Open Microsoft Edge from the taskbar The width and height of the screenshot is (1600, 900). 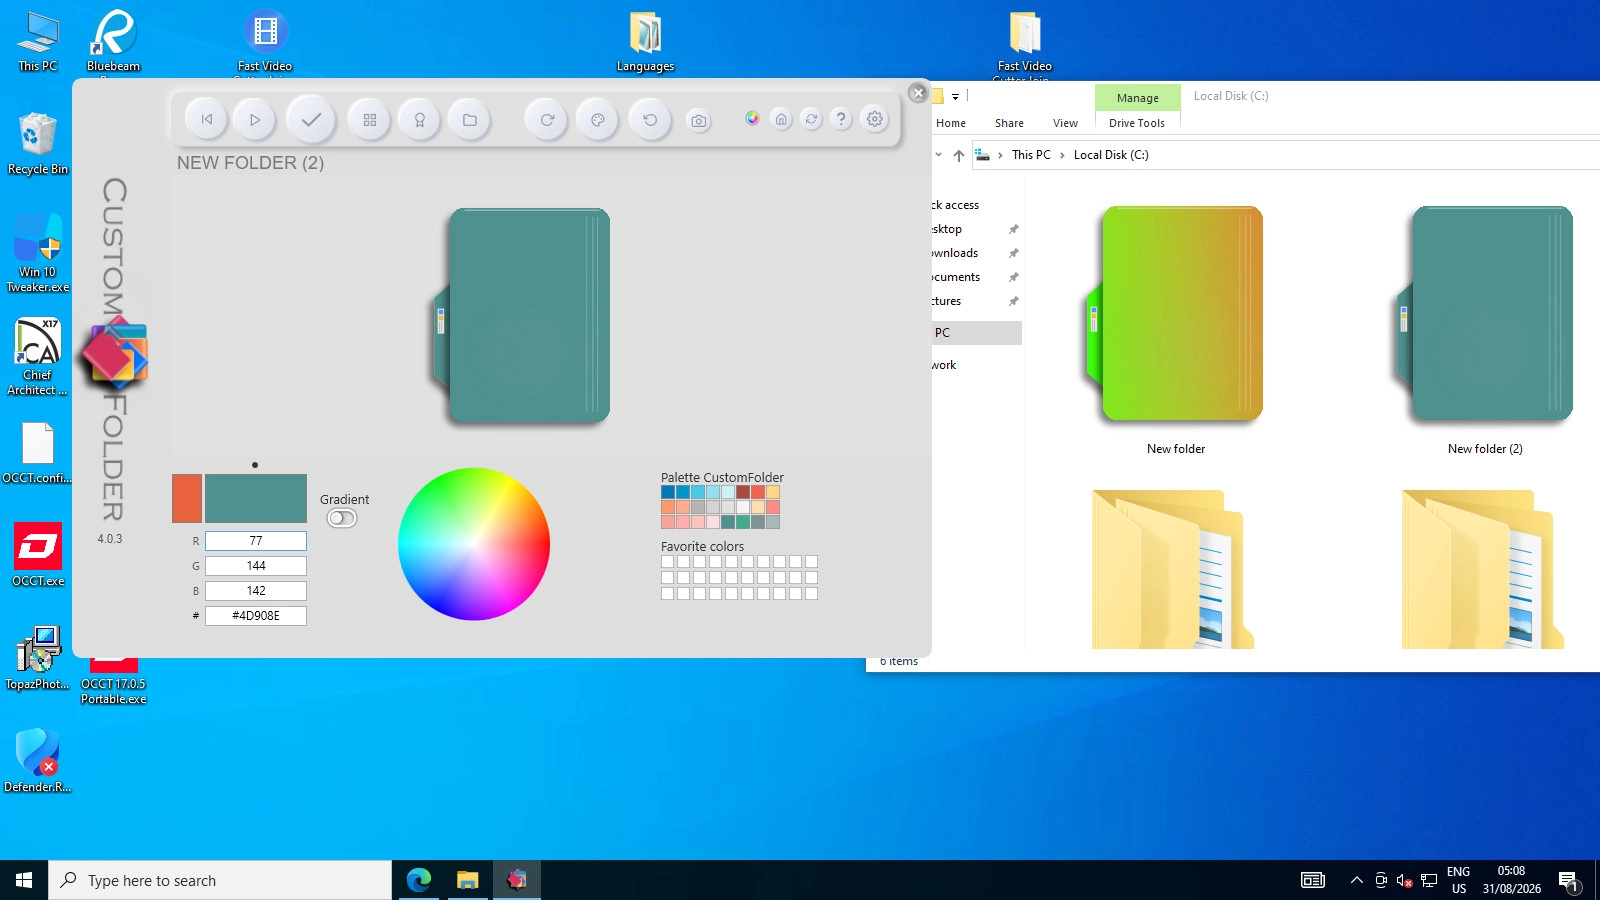click(x=419, y=880)
